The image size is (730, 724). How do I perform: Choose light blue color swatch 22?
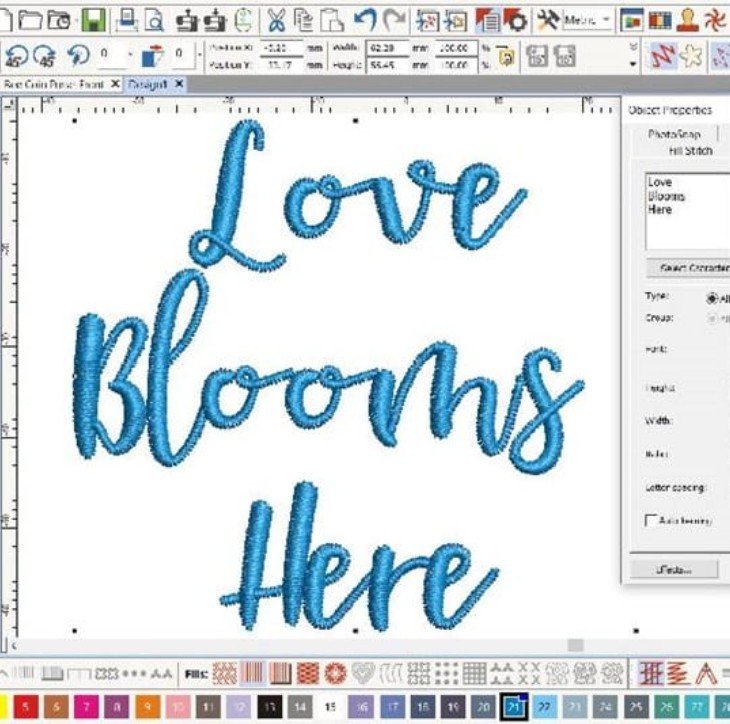[545, 707]
